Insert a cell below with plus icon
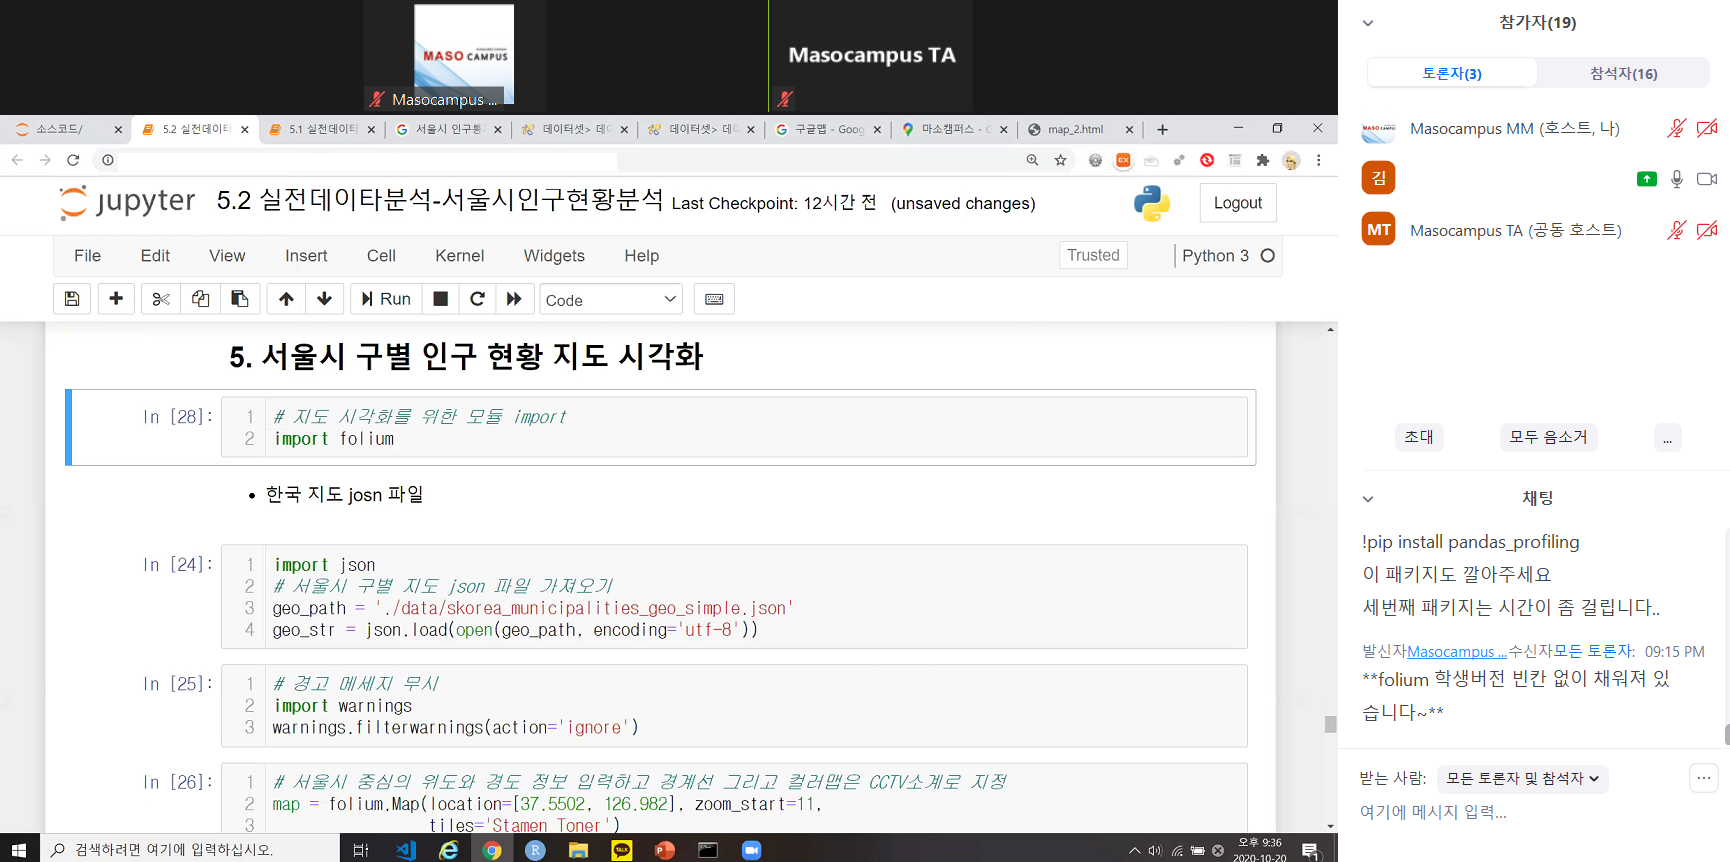The width and height of the screenshot is (1730, 862). (x=116, y=299)
